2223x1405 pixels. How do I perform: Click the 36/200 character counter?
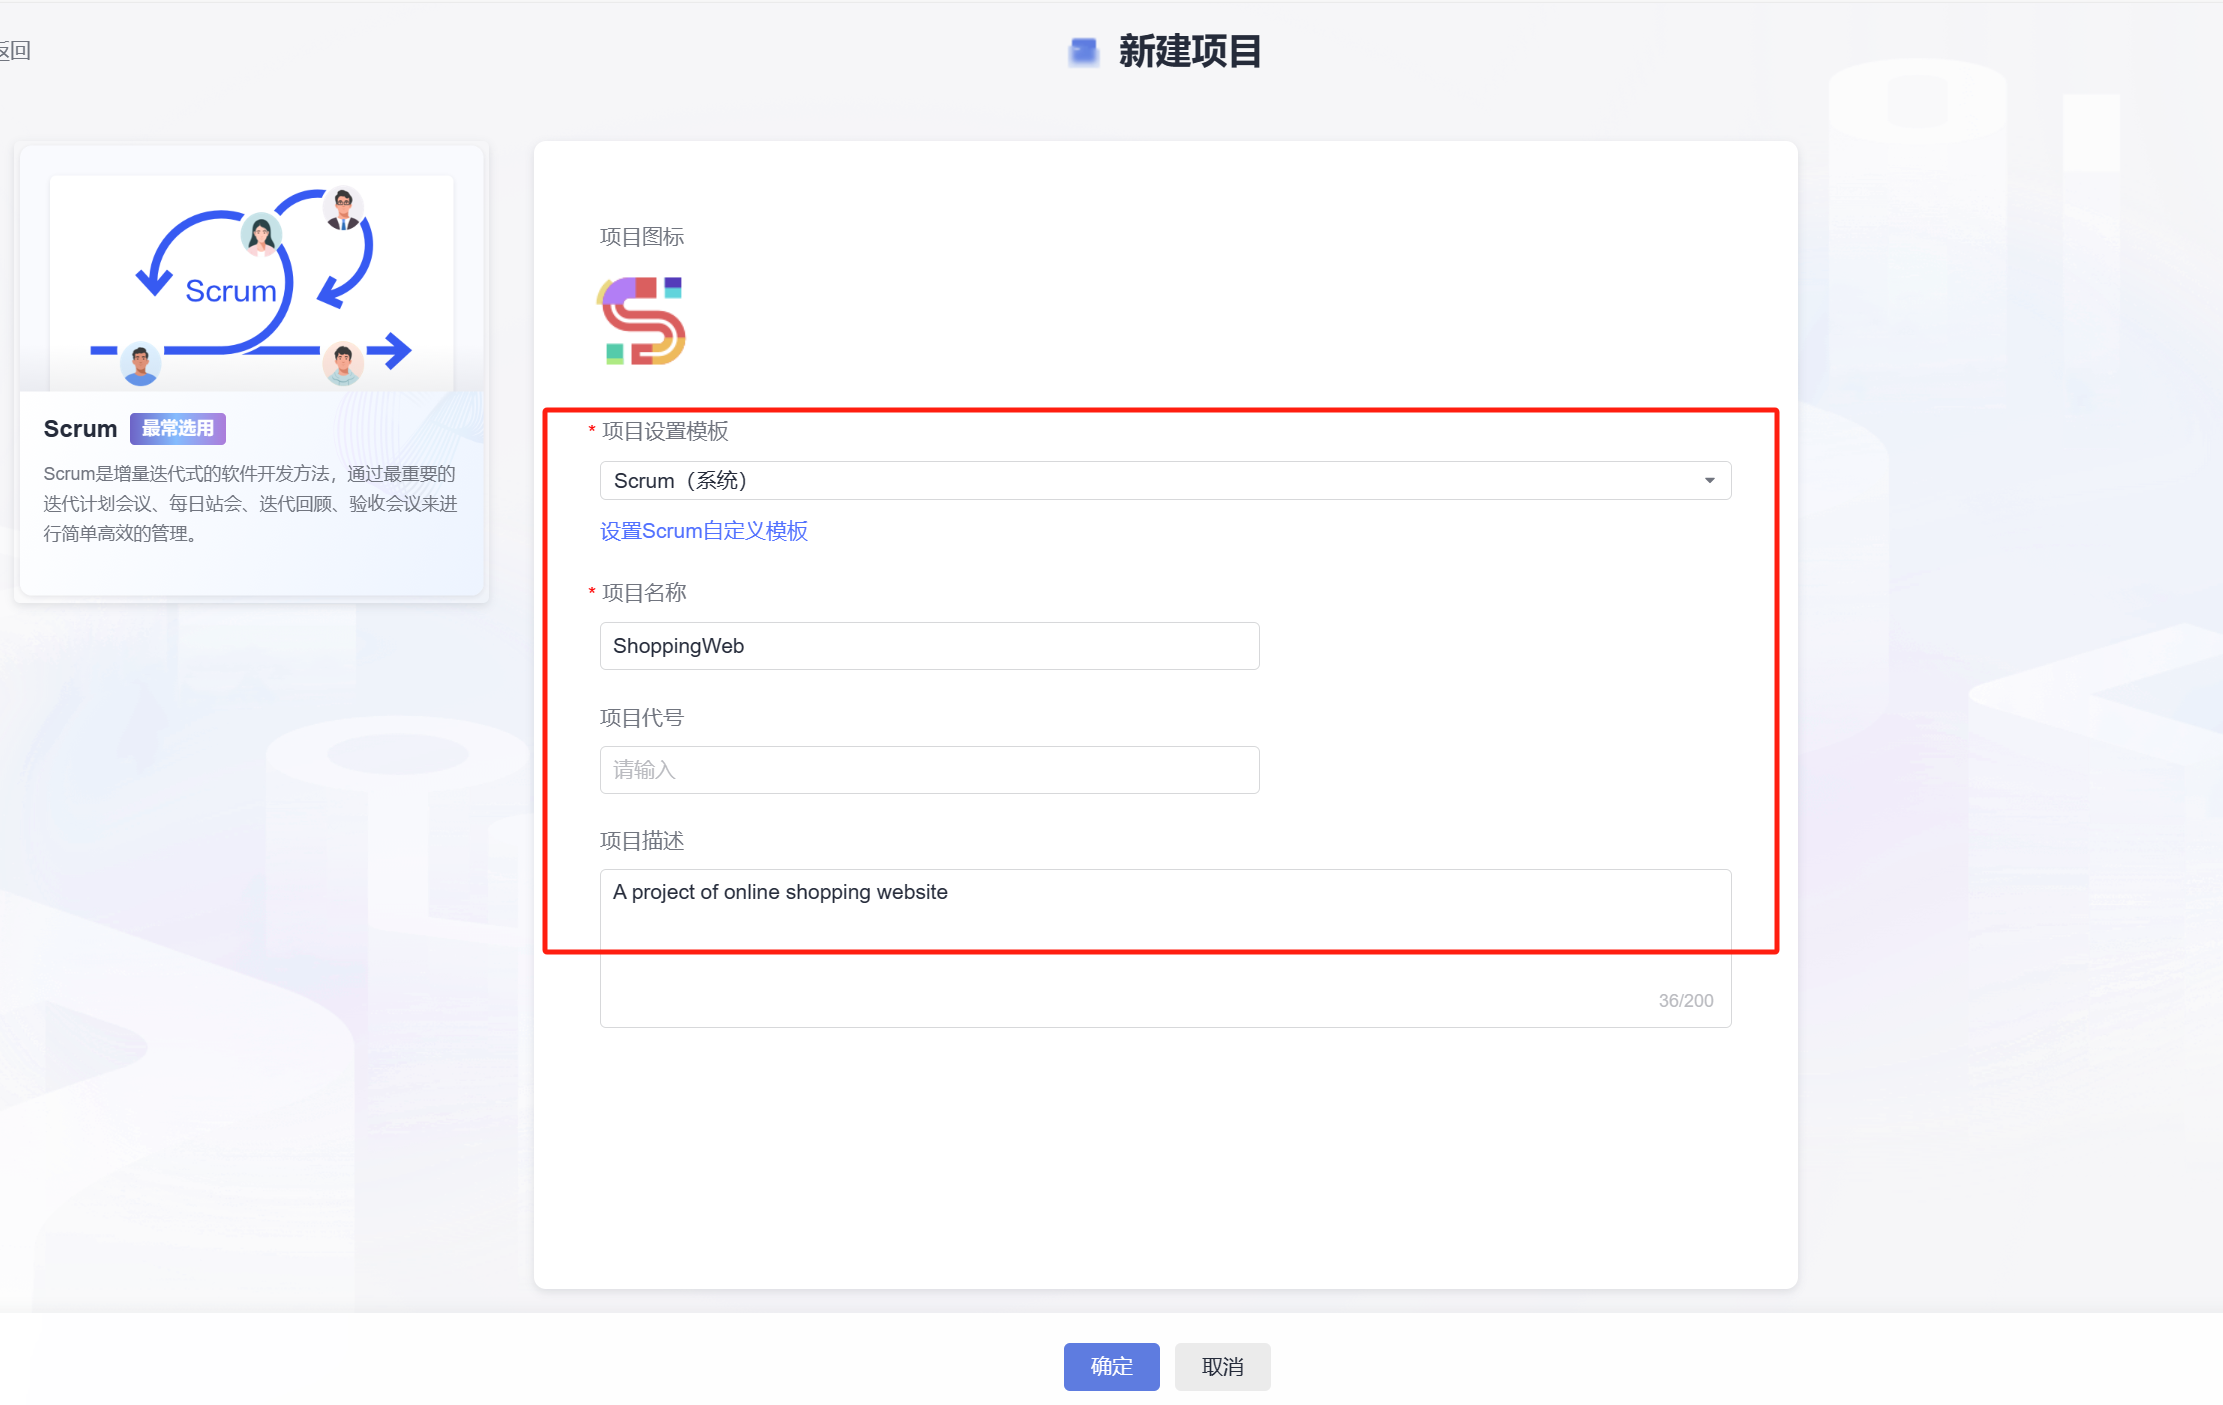tap(1685, 1001)
